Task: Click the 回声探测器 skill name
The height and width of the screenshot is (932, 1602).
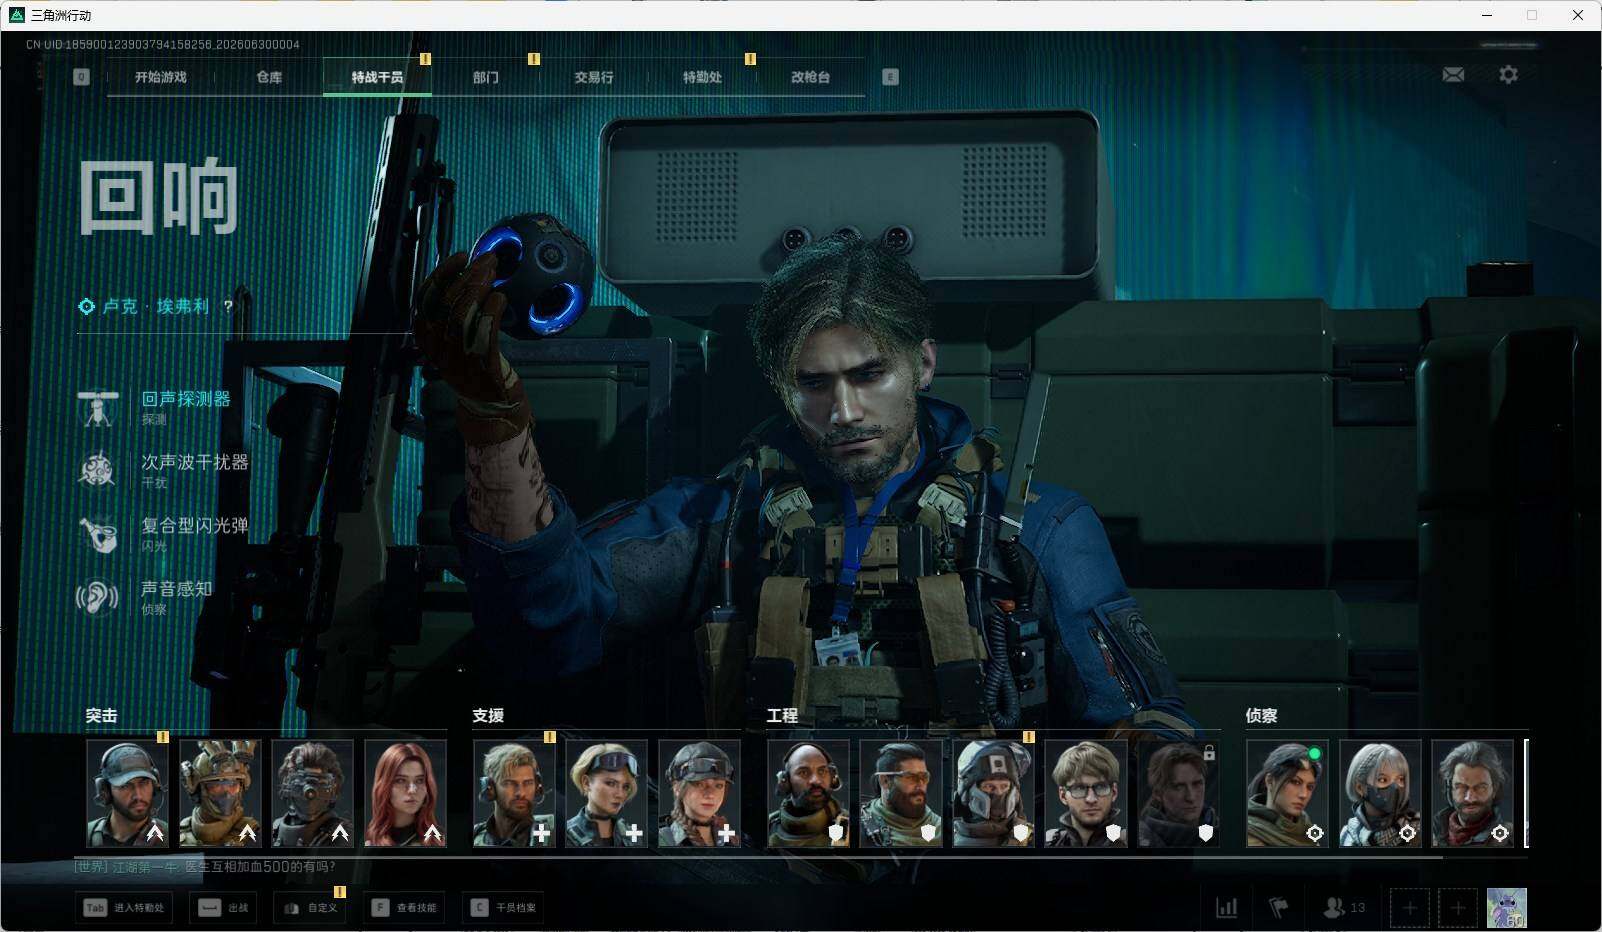Action: 186,399
